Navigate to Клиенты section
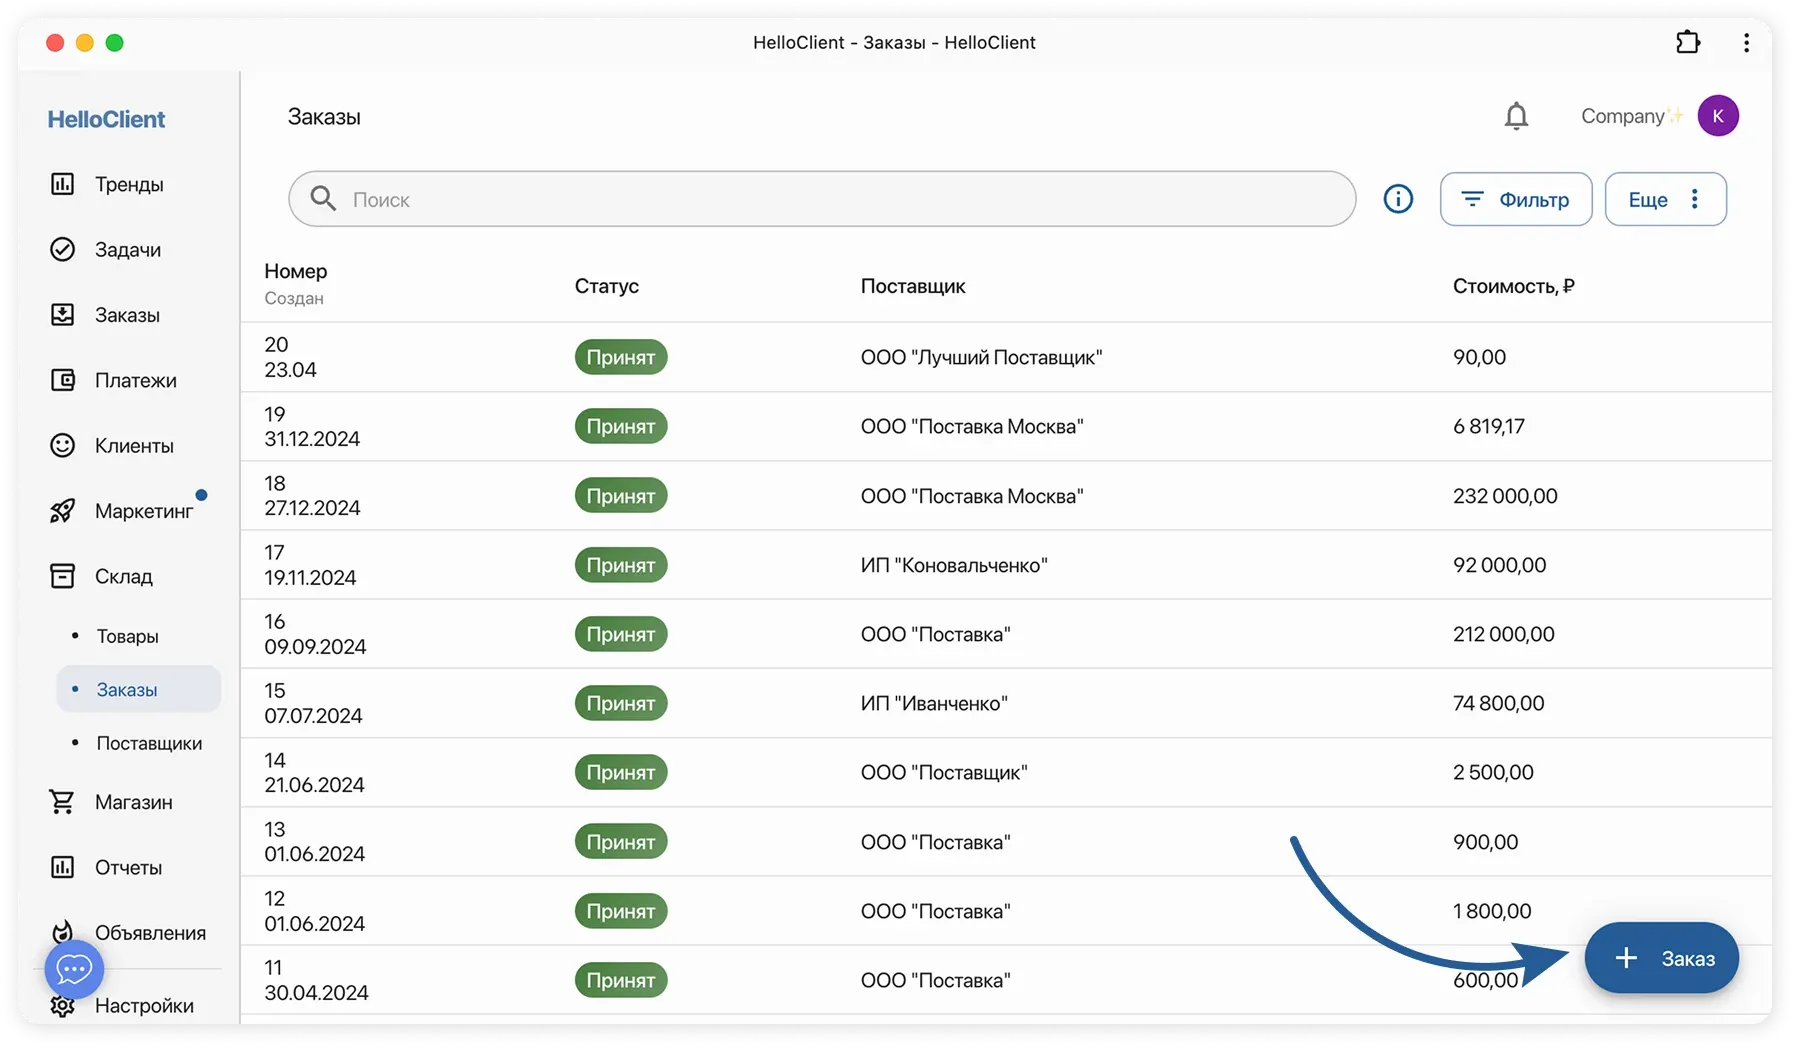The height and width of the screenshot is (1046, 1794). pyautogui.click(x=133, y=446)
